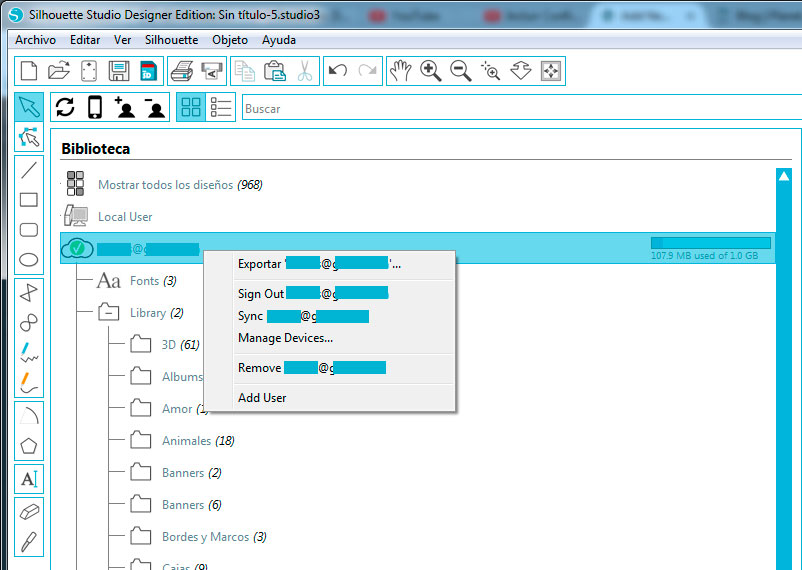This screenshot has width=802, height=570.
Task: Open the Objeto menu
Action: tap(230, 40)
